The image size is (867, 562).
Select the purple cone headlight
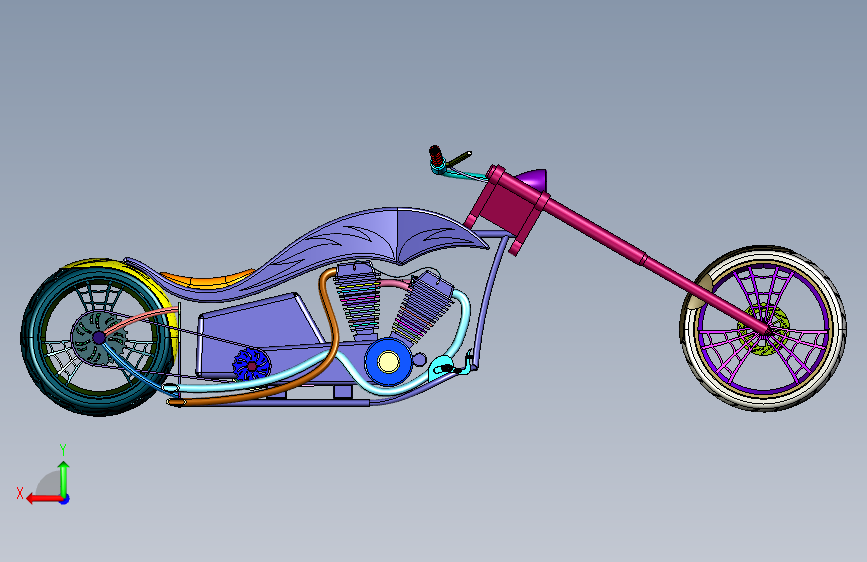click(x=532, y=180)
